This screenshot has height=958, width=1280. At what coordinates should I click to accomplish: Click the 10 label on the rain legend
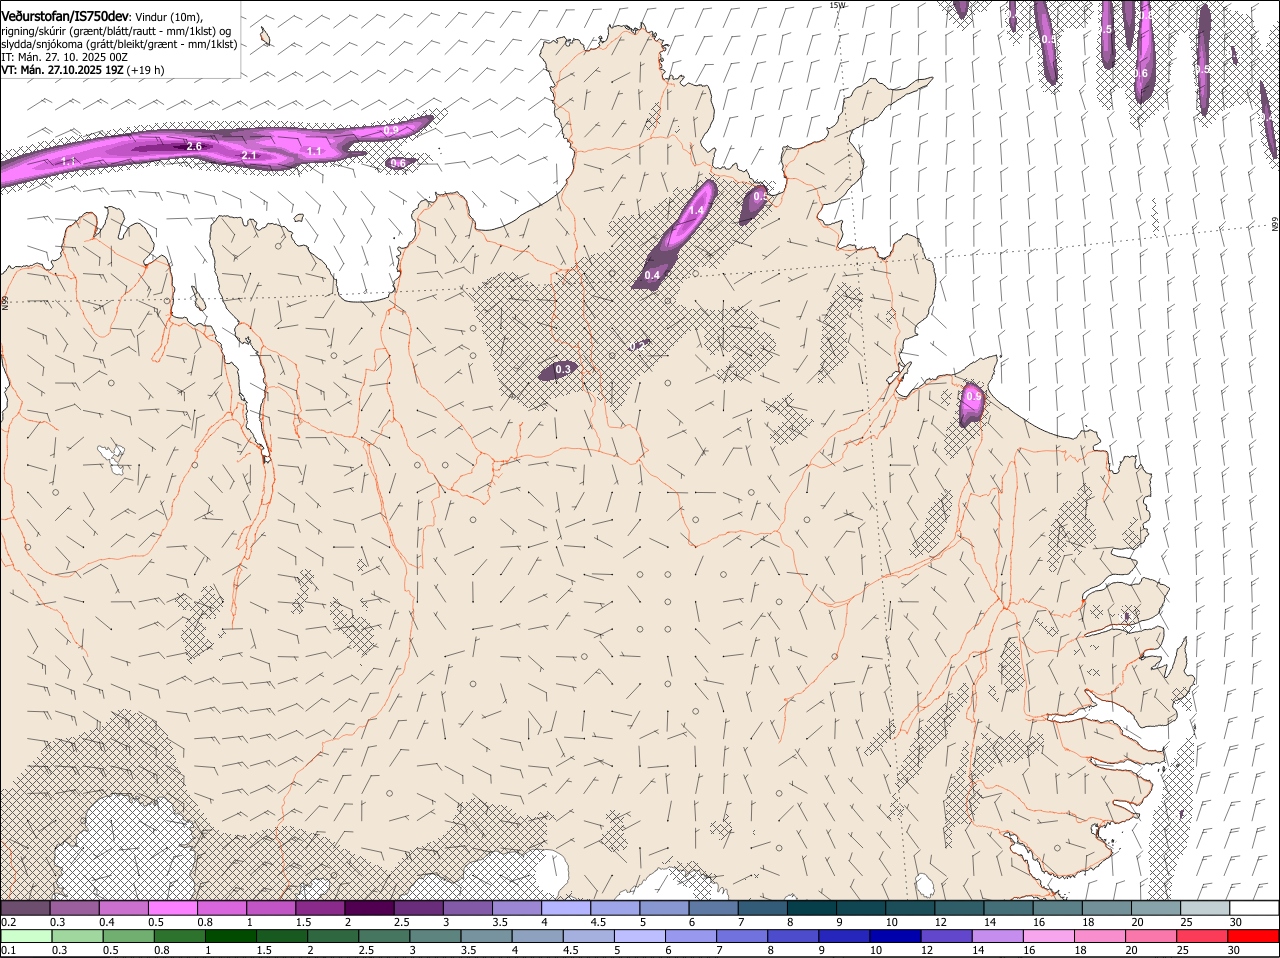pos(874,950)
